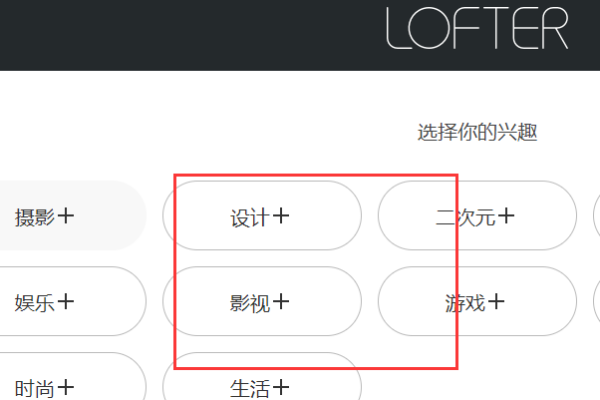The image size is (600, 400).
Task: Choose the 娱乐 interest label
Action: coord(34,303)
